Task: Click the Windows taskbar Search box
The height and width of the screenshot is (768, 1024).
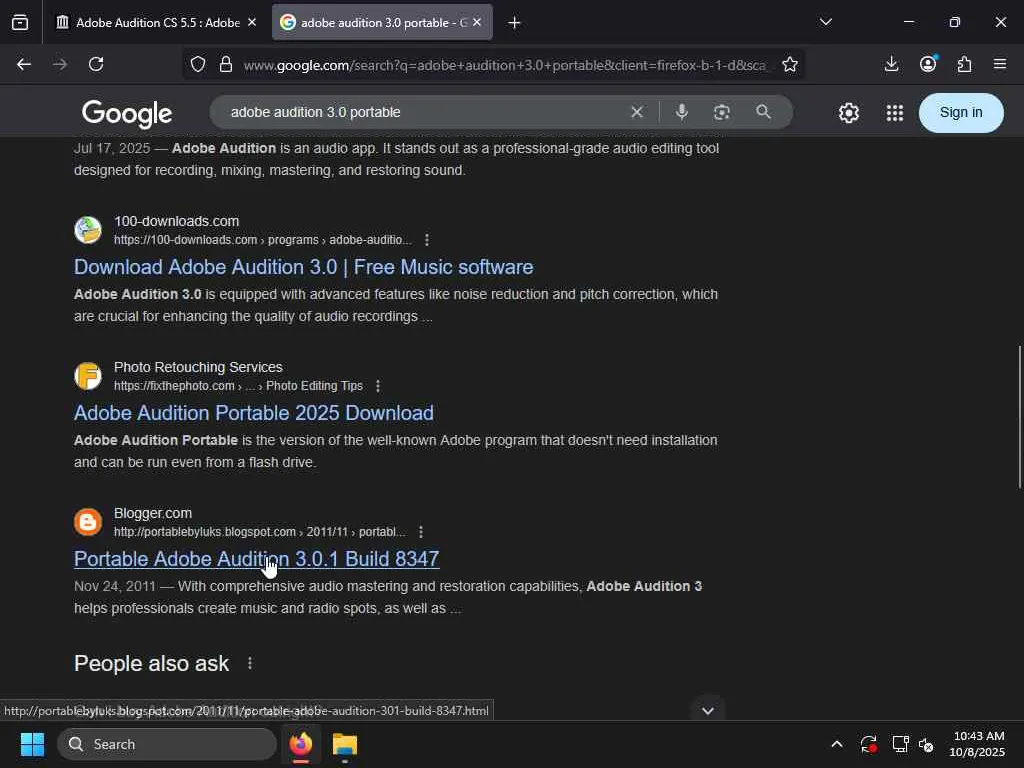Action: 167,744
